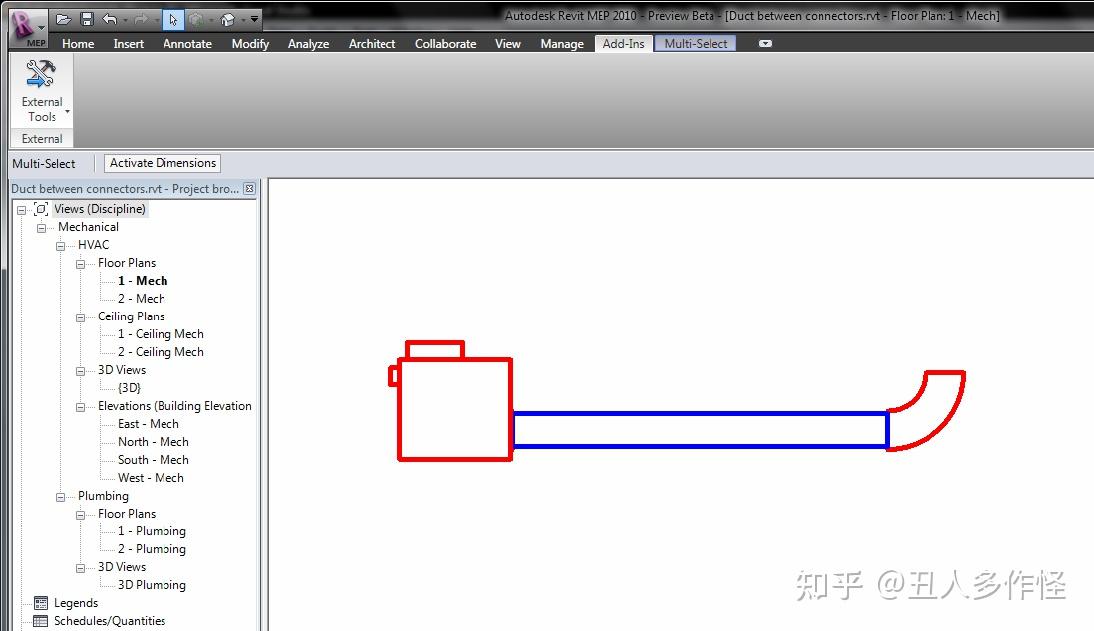The width and height of the screenshot is (1094, 631).
Task: Switch to the Add-Ins ribbon tab
Action: [622, 43]
